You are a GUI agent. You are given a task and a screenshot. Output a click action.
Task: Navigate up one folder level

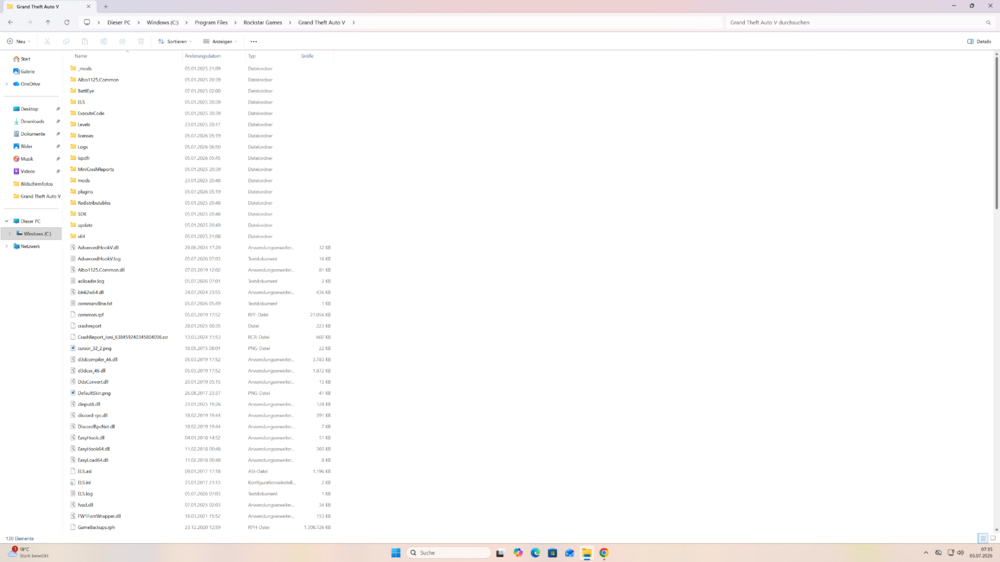point(48,22)
